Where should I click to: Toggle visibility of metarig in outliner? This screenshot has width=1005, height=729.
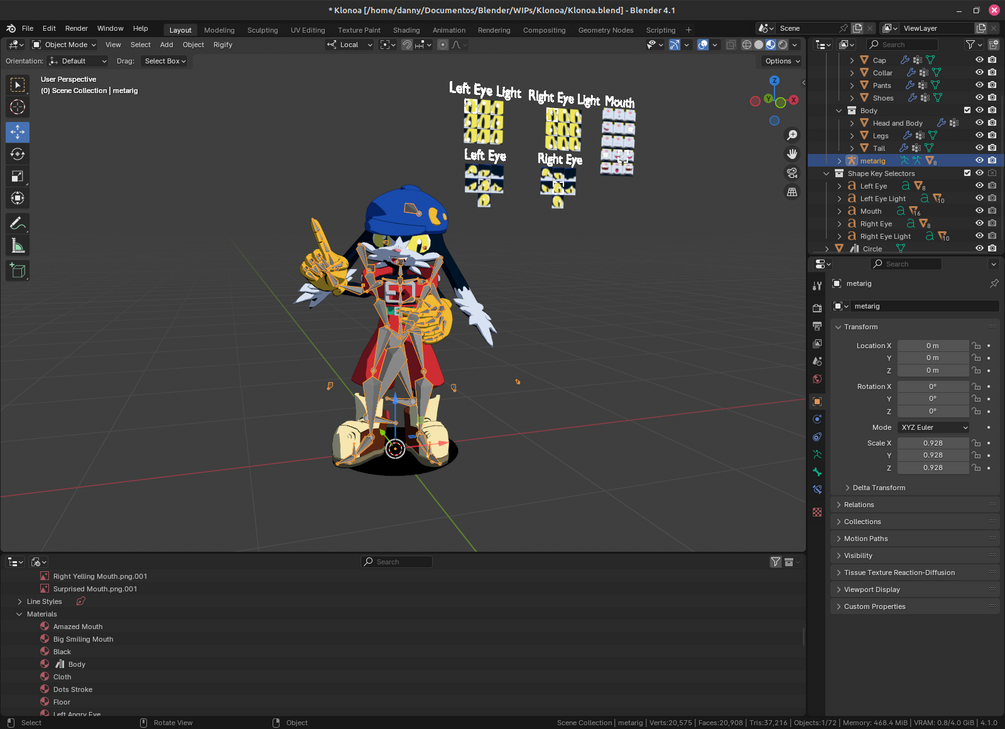(x=979, y=160)
